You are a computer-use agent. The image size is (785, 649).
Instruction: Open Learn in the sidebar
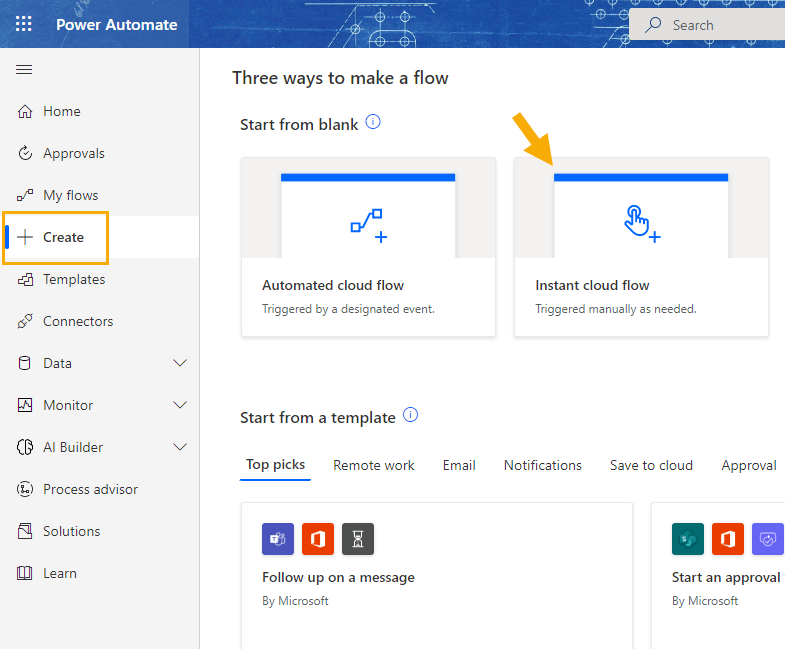click(100, 573)
